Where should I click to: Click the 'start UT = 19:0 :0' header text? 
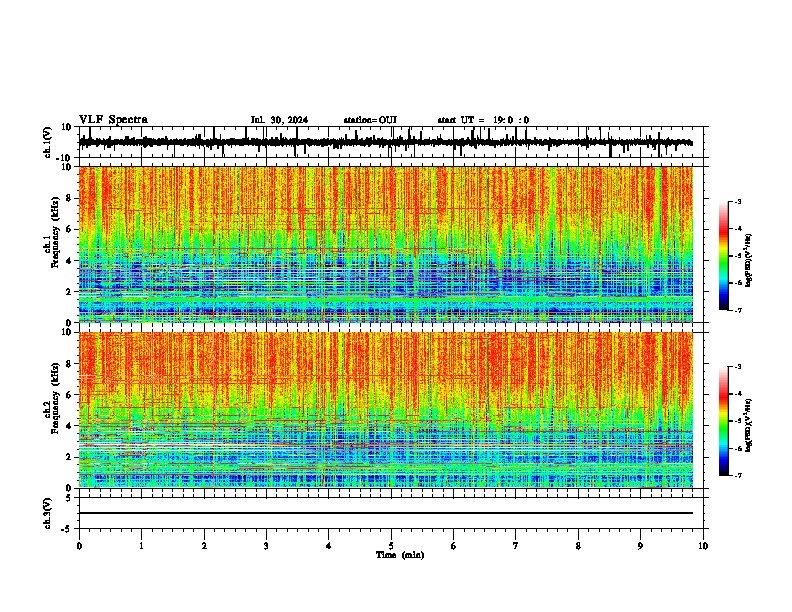click(483, 120)
